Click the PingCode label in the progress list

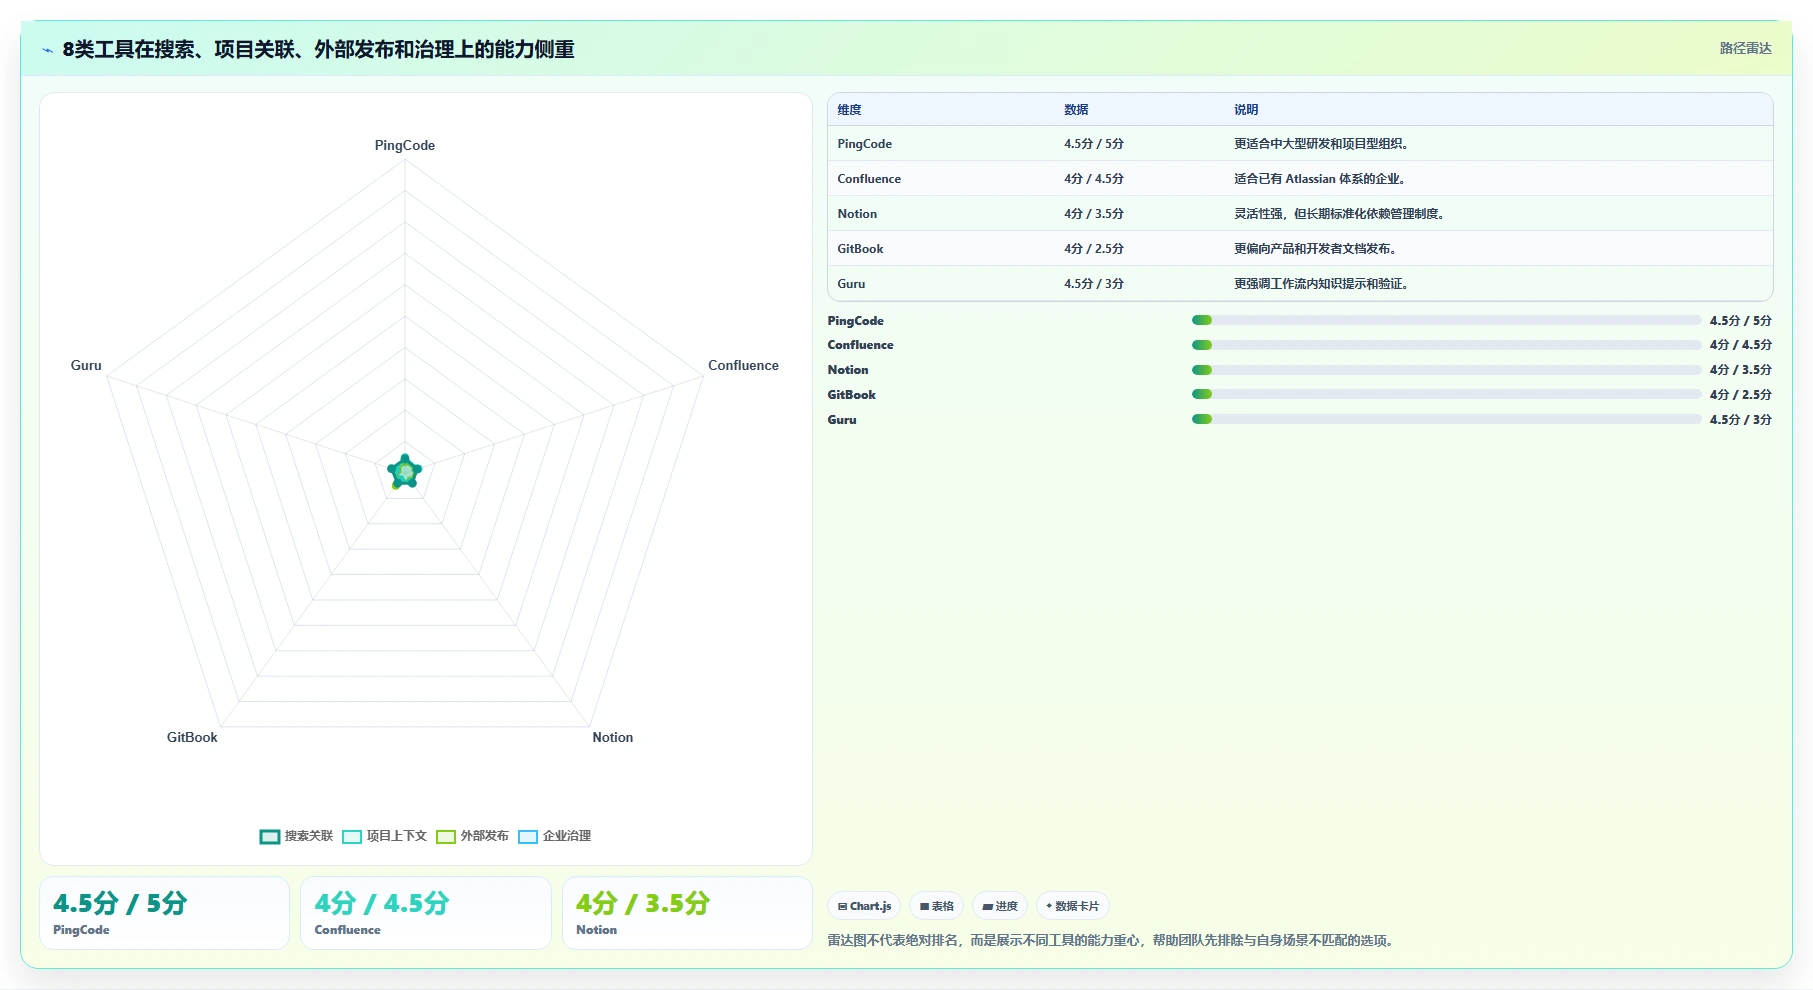point(856,321)
